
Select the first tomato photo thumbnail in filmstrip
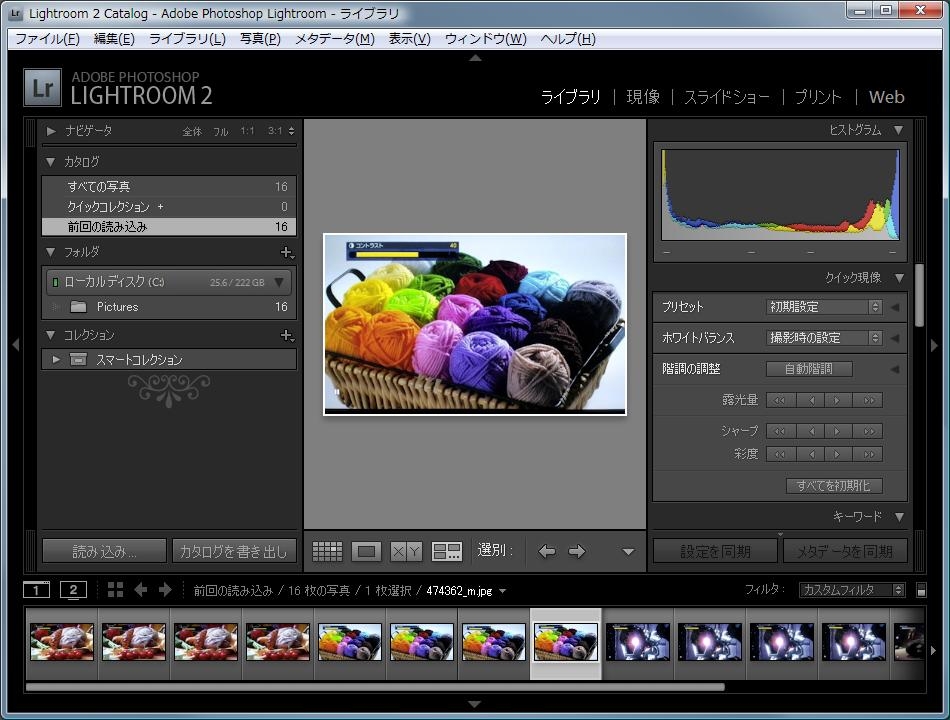(x=62, y=642)
